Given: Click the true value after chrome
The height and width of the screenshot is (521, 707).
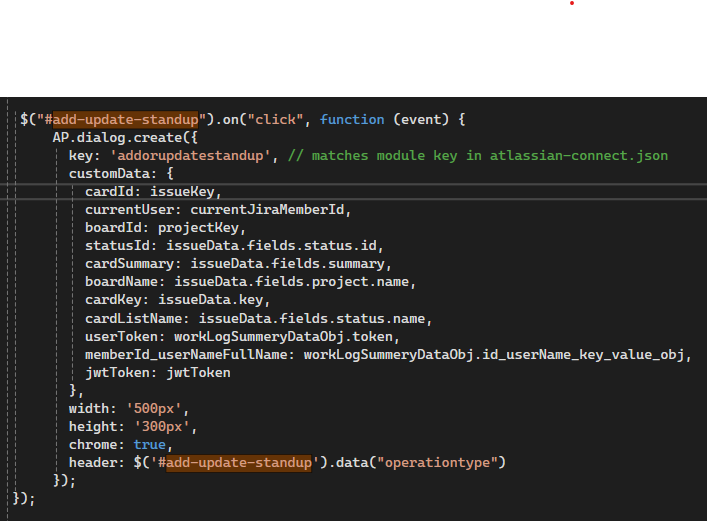Looking at the screenshot, I should point(150,445).
